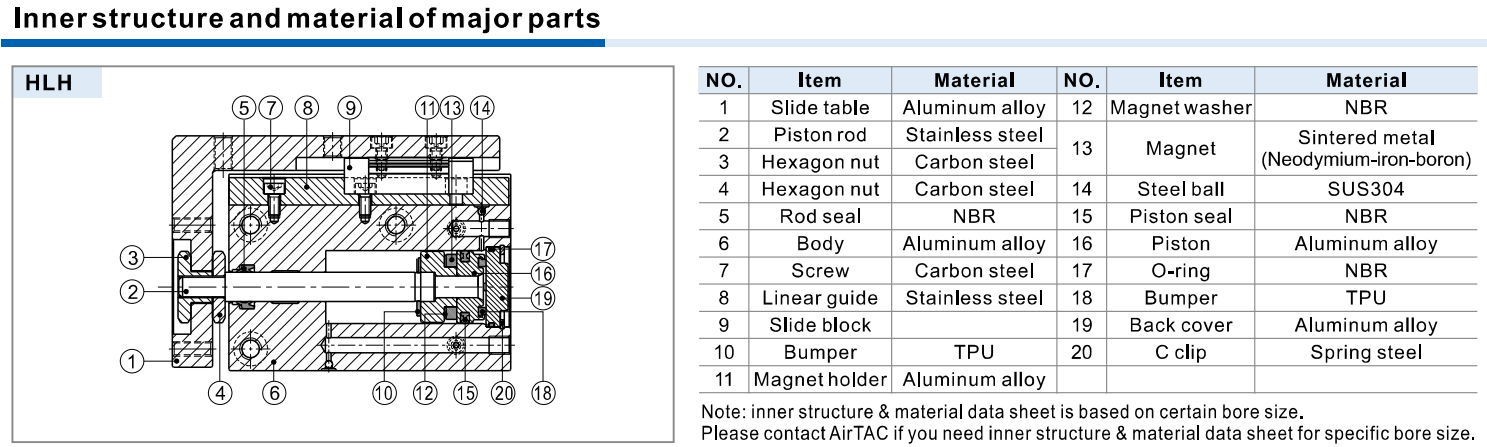Viewport: 1487px width, 447px height.
Task: Select the Sintered metal material cell
Action: 1366,148
